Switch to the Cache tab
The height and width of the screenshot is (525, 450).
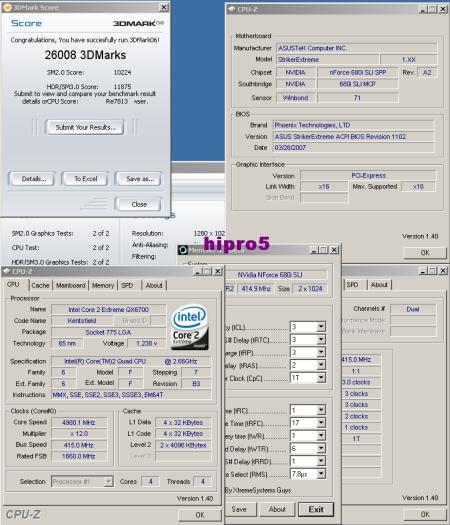[x=41, y=286]
